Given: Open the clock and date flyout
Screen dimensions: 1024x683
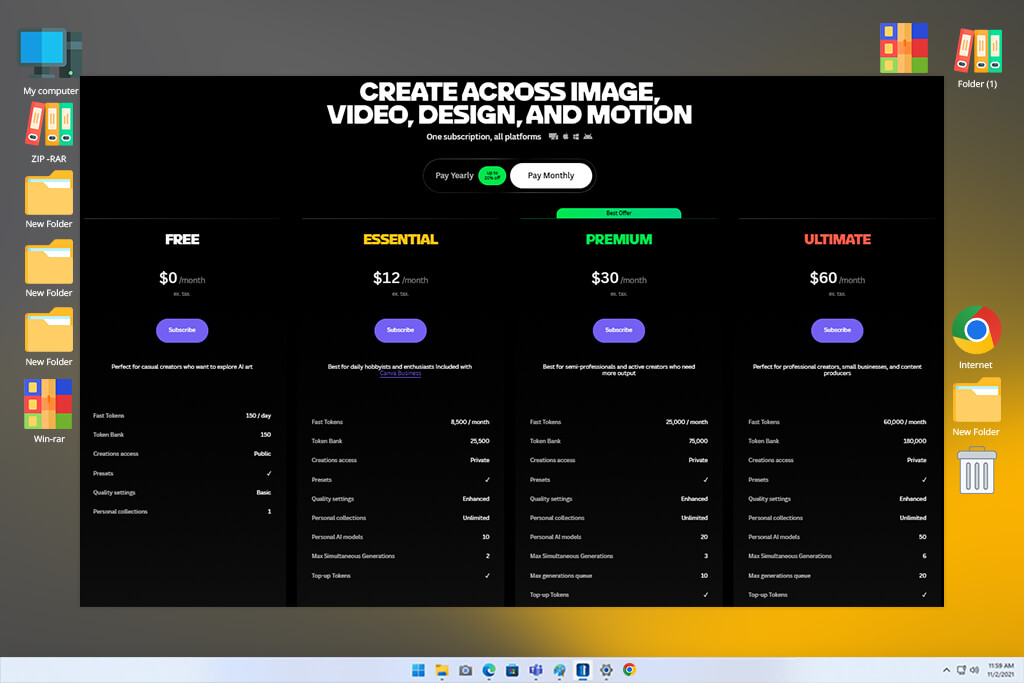Looking at the screenshot, I should pos(1000,670).
